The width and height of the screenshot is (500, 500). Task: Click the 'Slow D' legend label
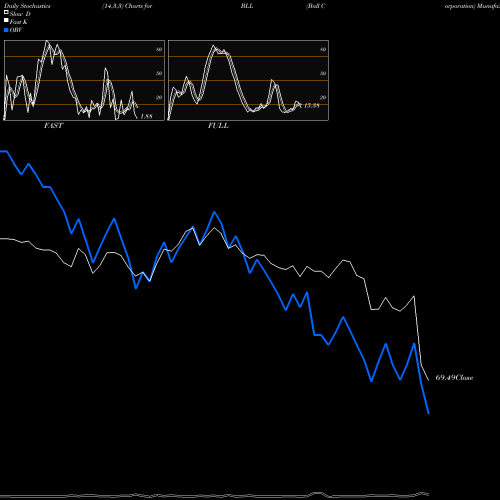tap(20, 14)
